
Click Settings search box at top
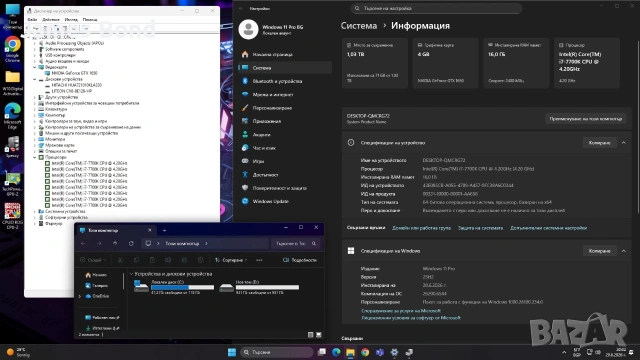point(437,8)
